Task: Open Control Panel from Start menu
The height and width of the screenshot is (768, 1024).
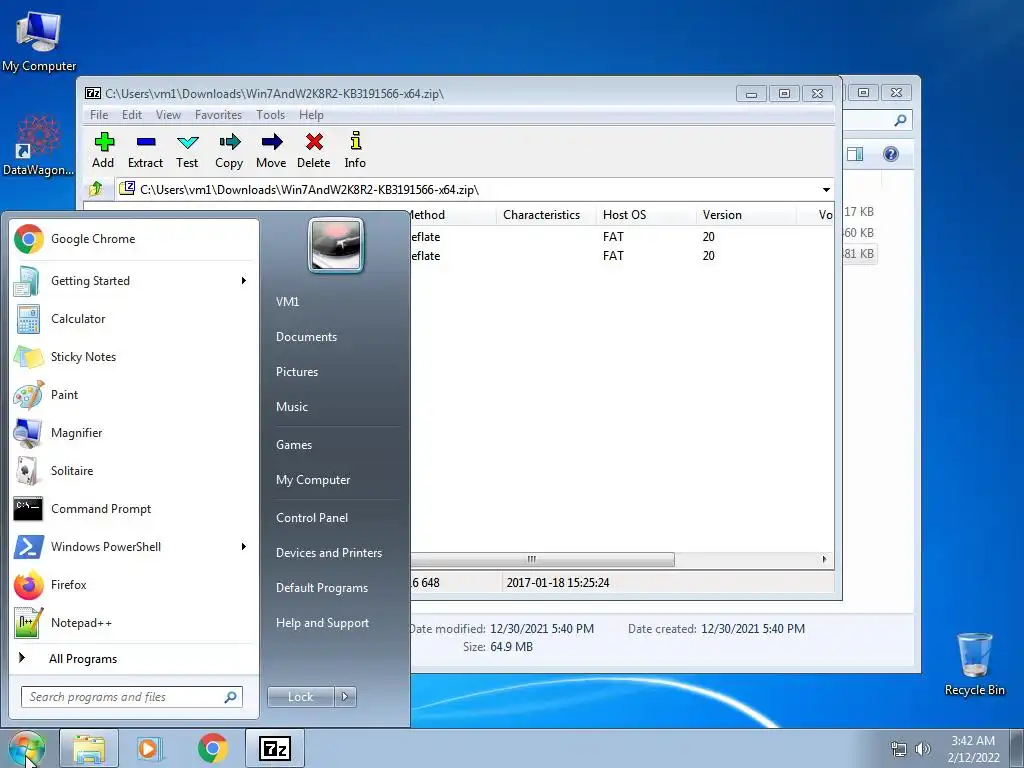Action: (312, 518)
